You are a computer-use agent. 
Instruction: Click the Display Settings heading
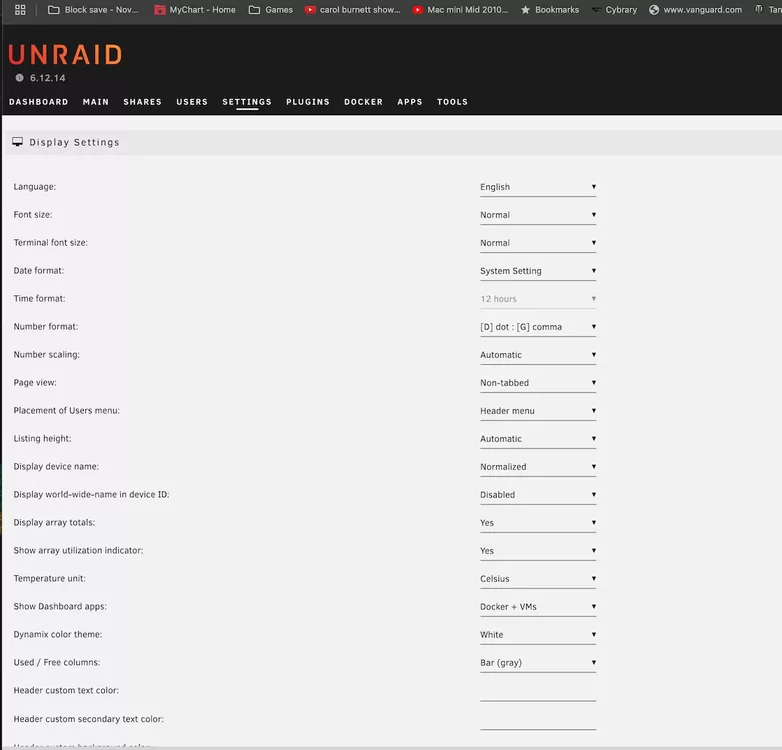coord(74,142)
